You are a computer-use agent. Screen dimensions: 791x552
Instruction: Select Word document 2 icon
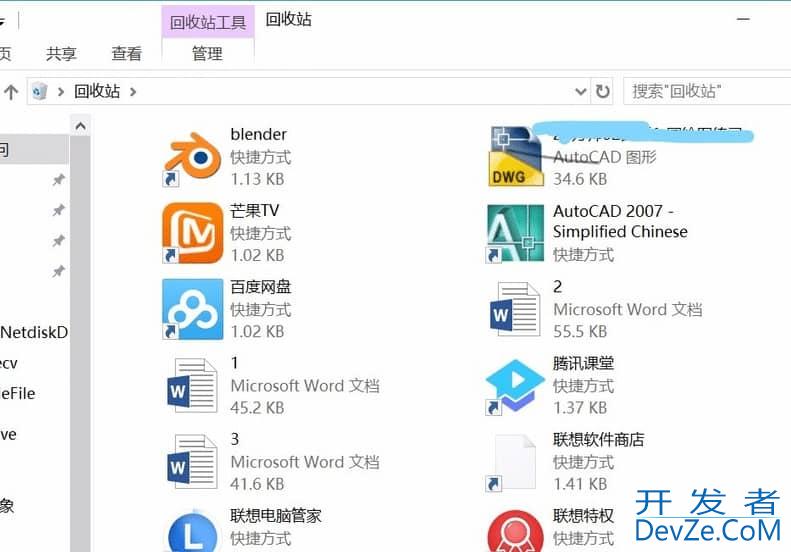tap(515, 309)
